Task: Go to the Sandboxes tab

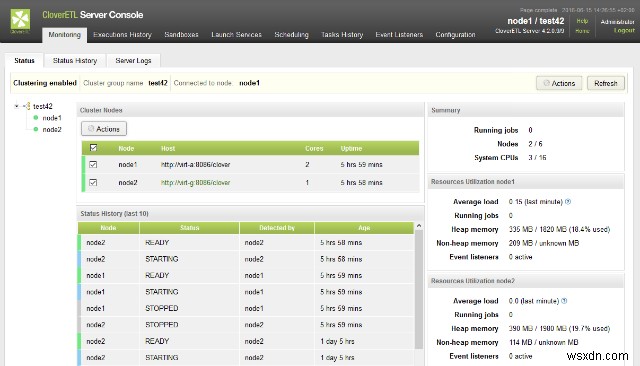Action: click(181, 35)
